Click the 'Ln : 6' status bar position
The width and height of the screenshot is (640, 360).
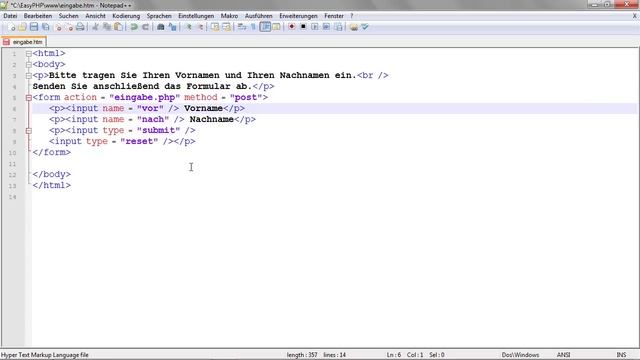[x=394, y=355]
